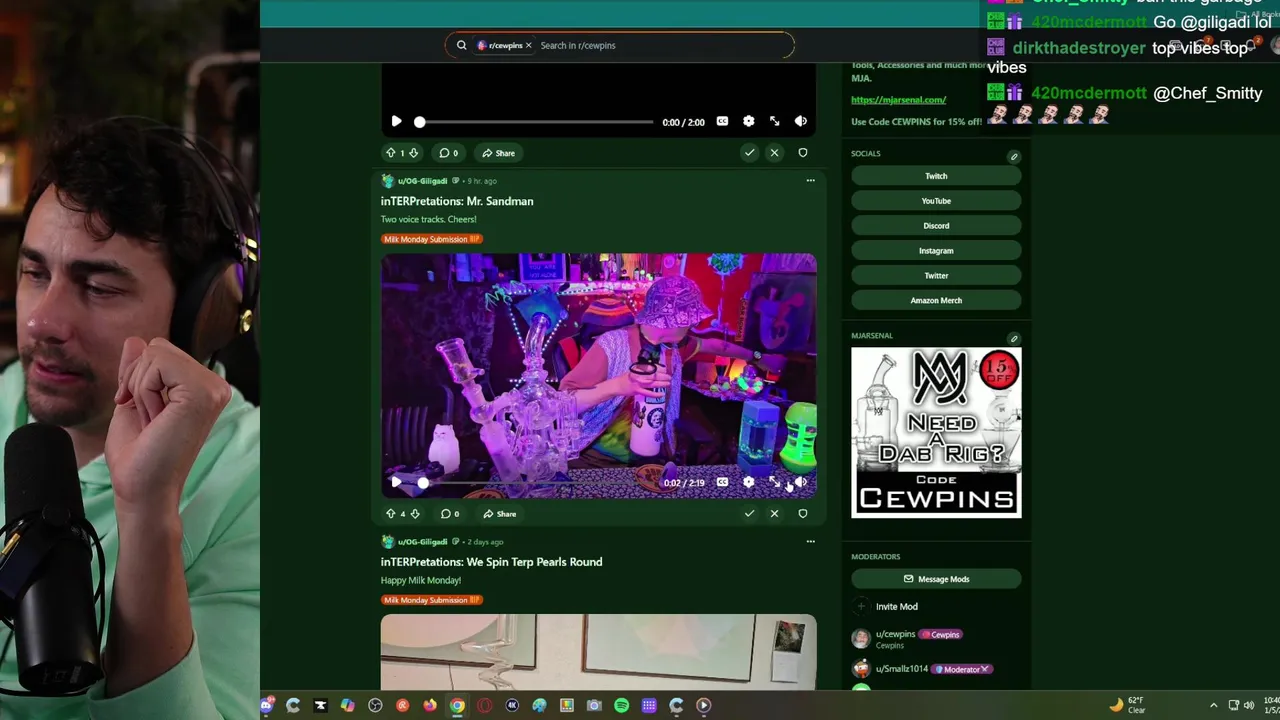This screenshot has height=720, width=1280.
Task: Fullscreen the top 2:00 video
Action: [774, 121]
